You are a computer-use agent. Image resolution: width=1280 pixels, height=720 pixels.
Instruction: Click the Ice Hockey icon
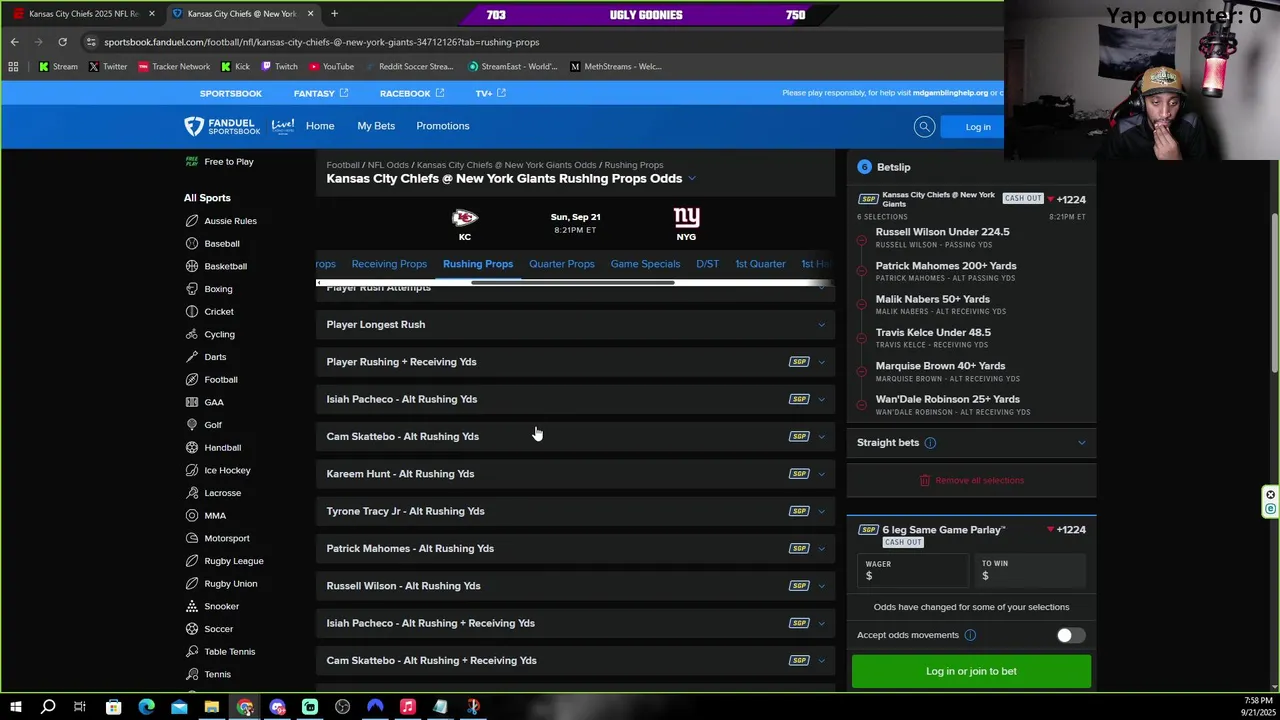pyautogui.click(x=191, y=470)
